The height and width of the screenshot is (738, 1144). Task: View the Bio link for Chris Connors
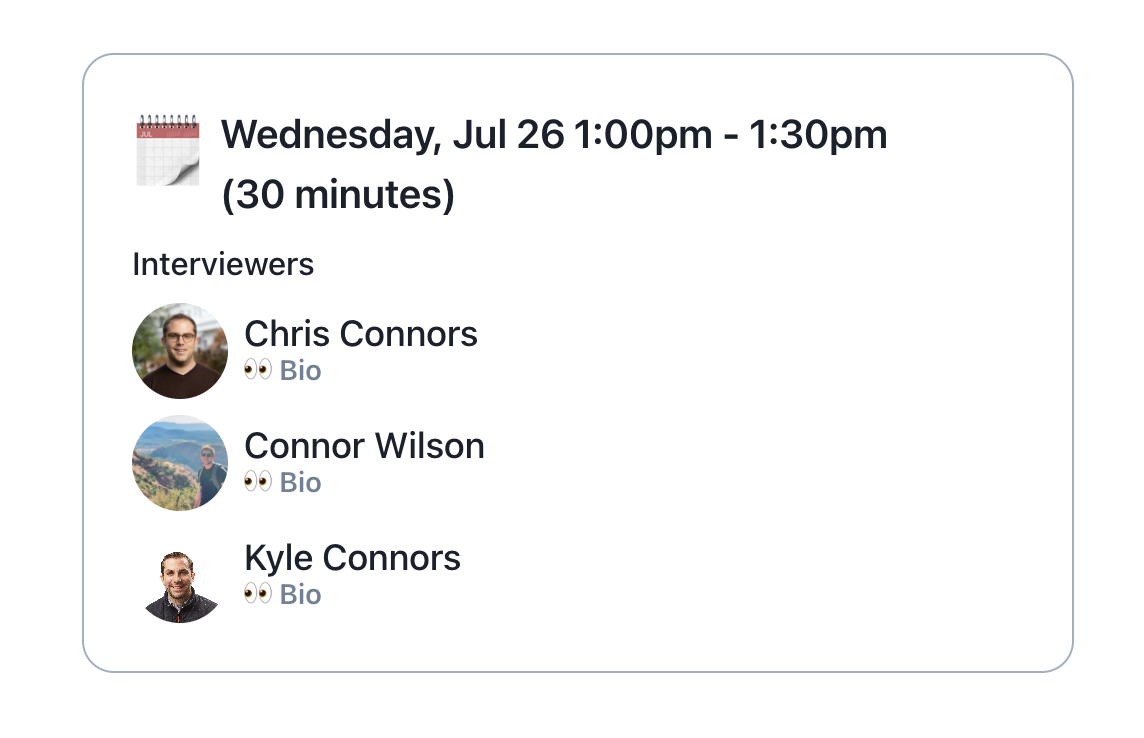300,371
